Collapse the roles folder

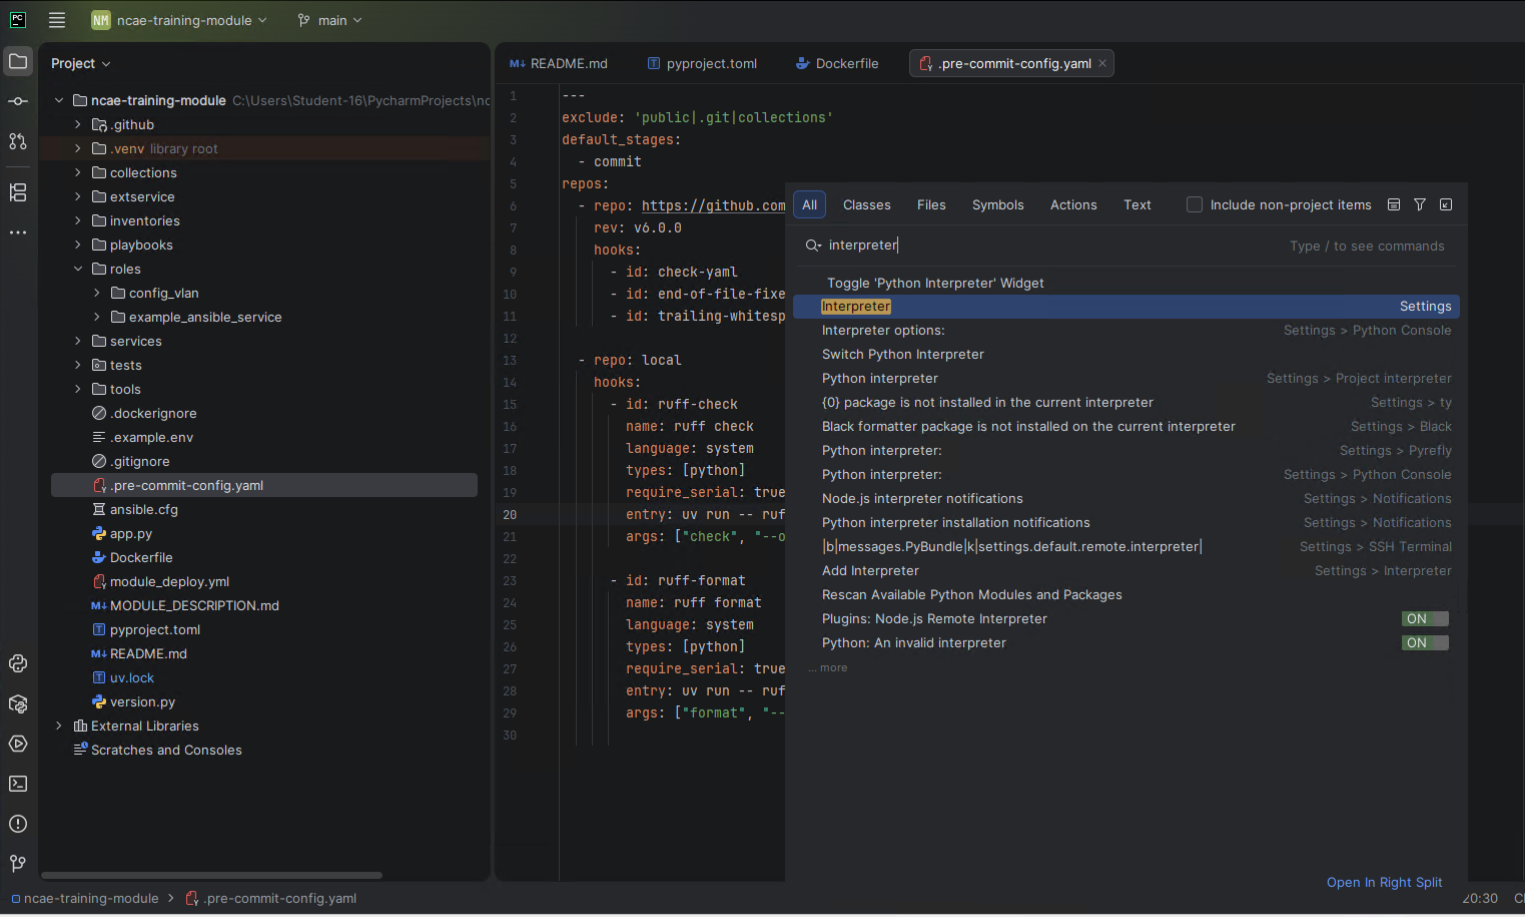(x=78, y=269)
